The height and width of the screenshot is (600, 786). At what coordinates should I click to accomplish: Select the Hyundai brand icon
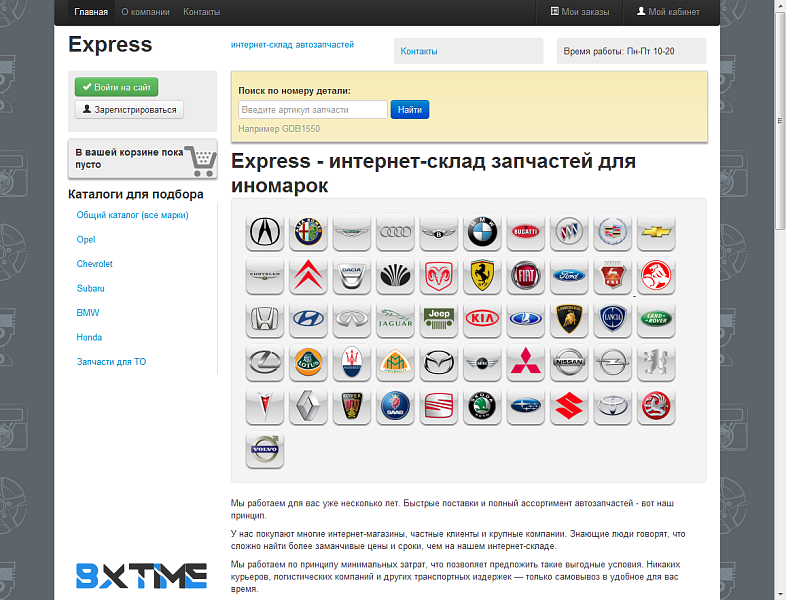(x=308, y=319)
